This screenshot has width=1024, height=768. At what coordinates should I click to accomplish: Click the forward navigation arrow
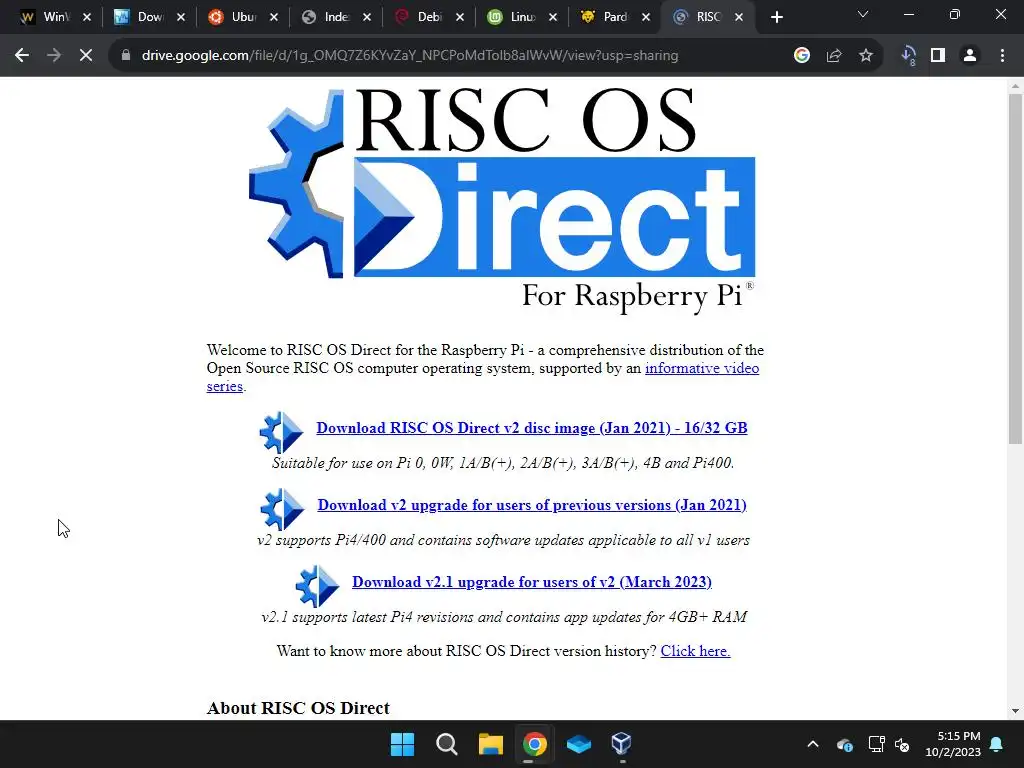(54, 56)
